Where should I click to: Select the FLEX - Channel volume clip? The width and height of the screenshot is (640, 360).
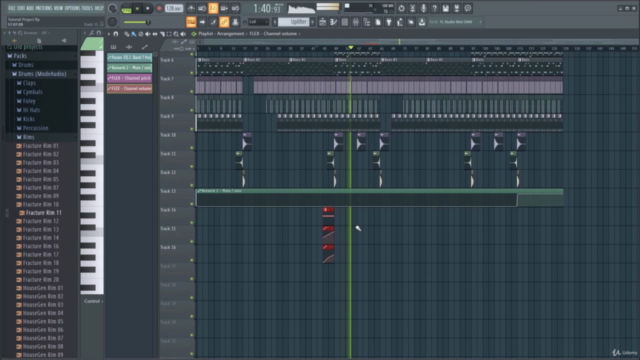[x=129, y=88]
